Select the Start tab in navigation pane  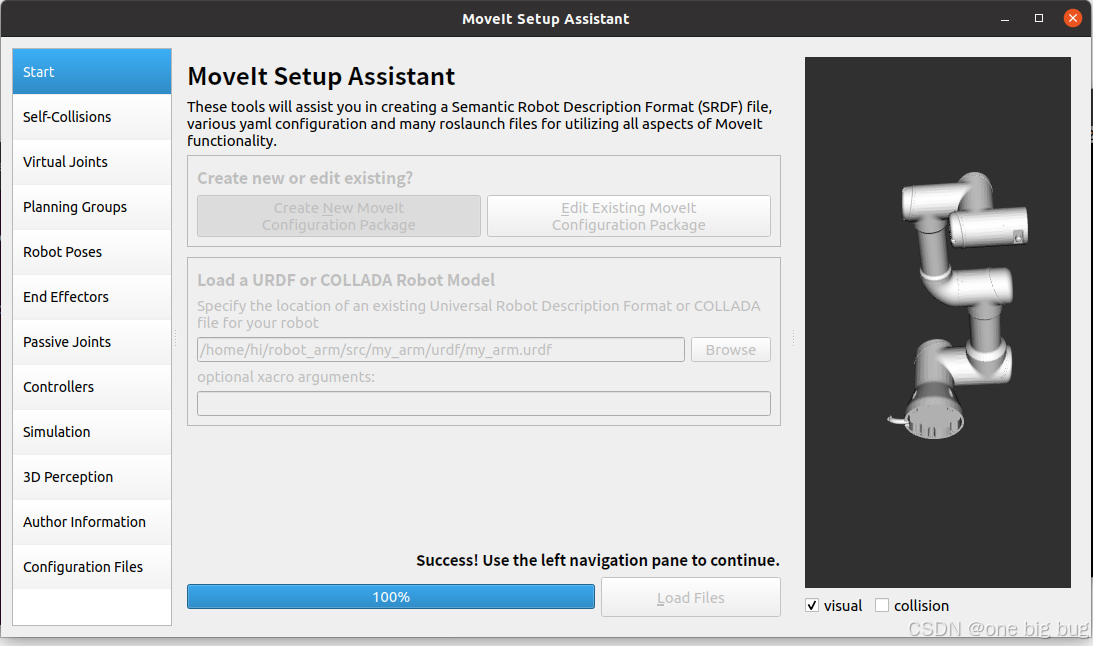[x=92, y=72]
